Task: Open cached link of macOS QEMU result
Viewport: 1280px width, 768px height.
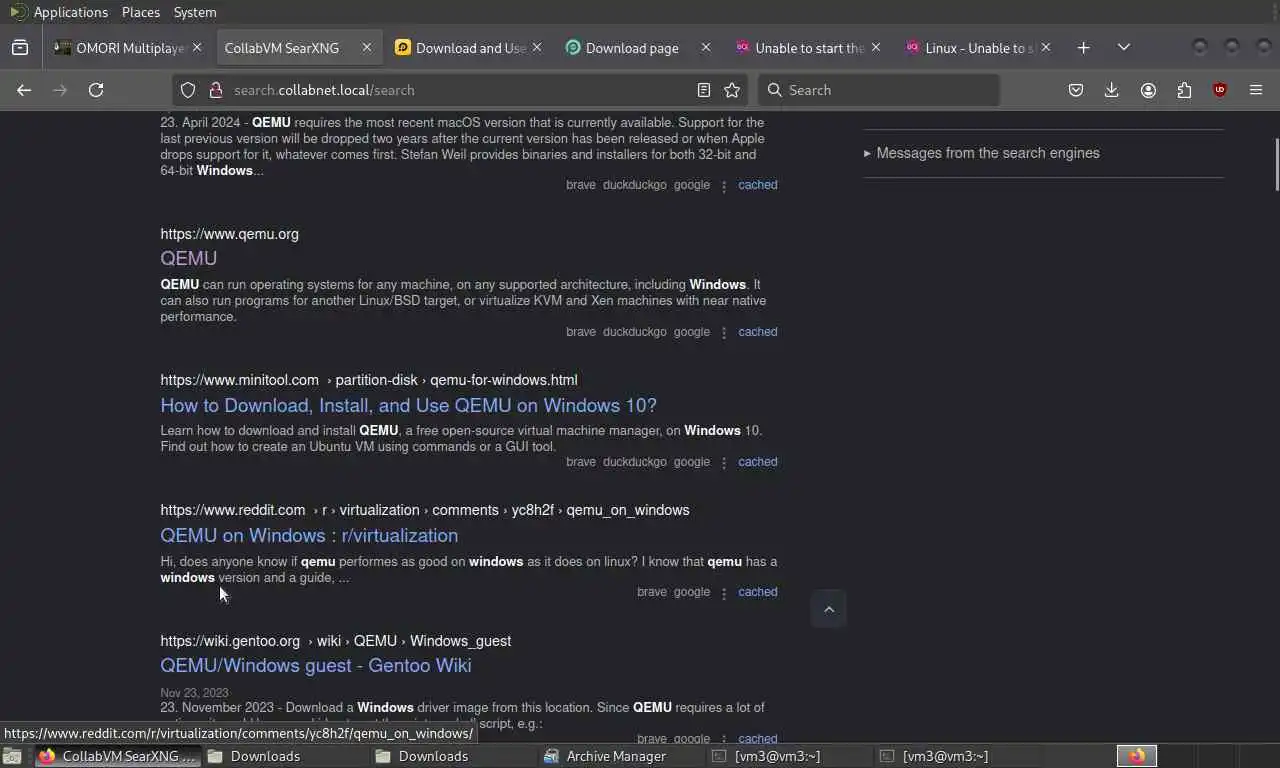Action: (757, 185)
